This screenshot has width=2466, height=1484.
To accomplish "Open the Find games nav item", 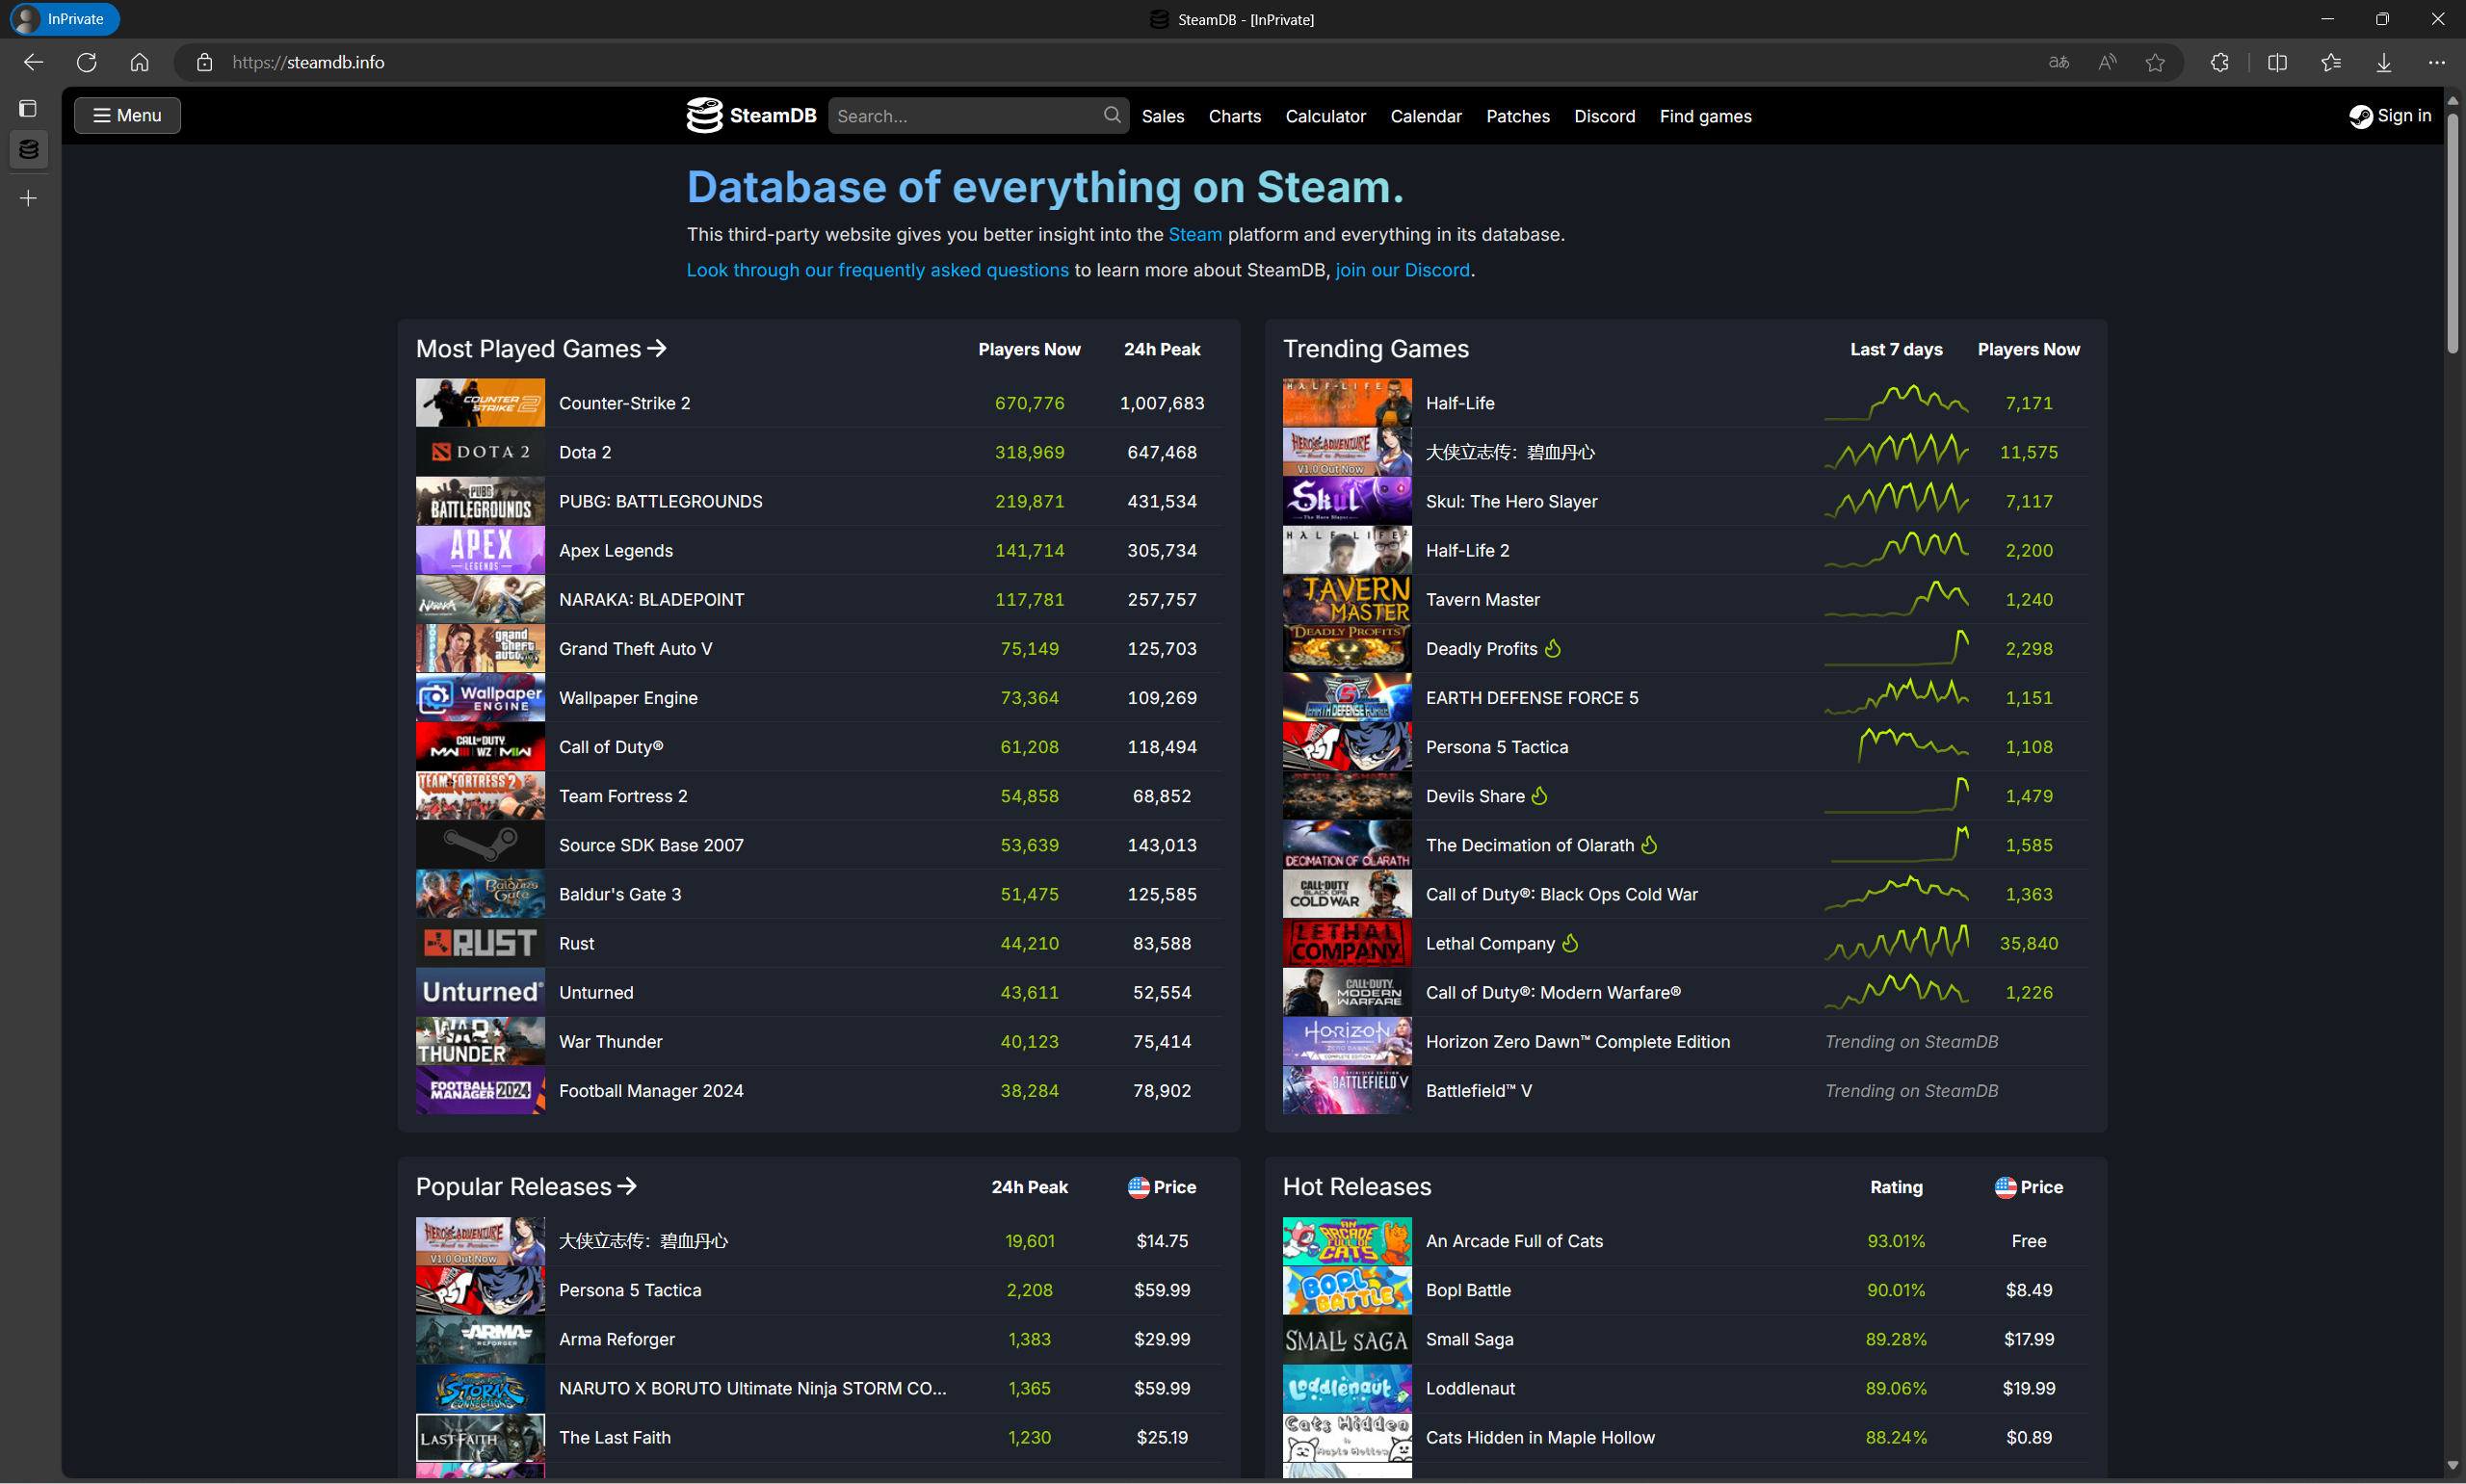I will [1706, 116].
